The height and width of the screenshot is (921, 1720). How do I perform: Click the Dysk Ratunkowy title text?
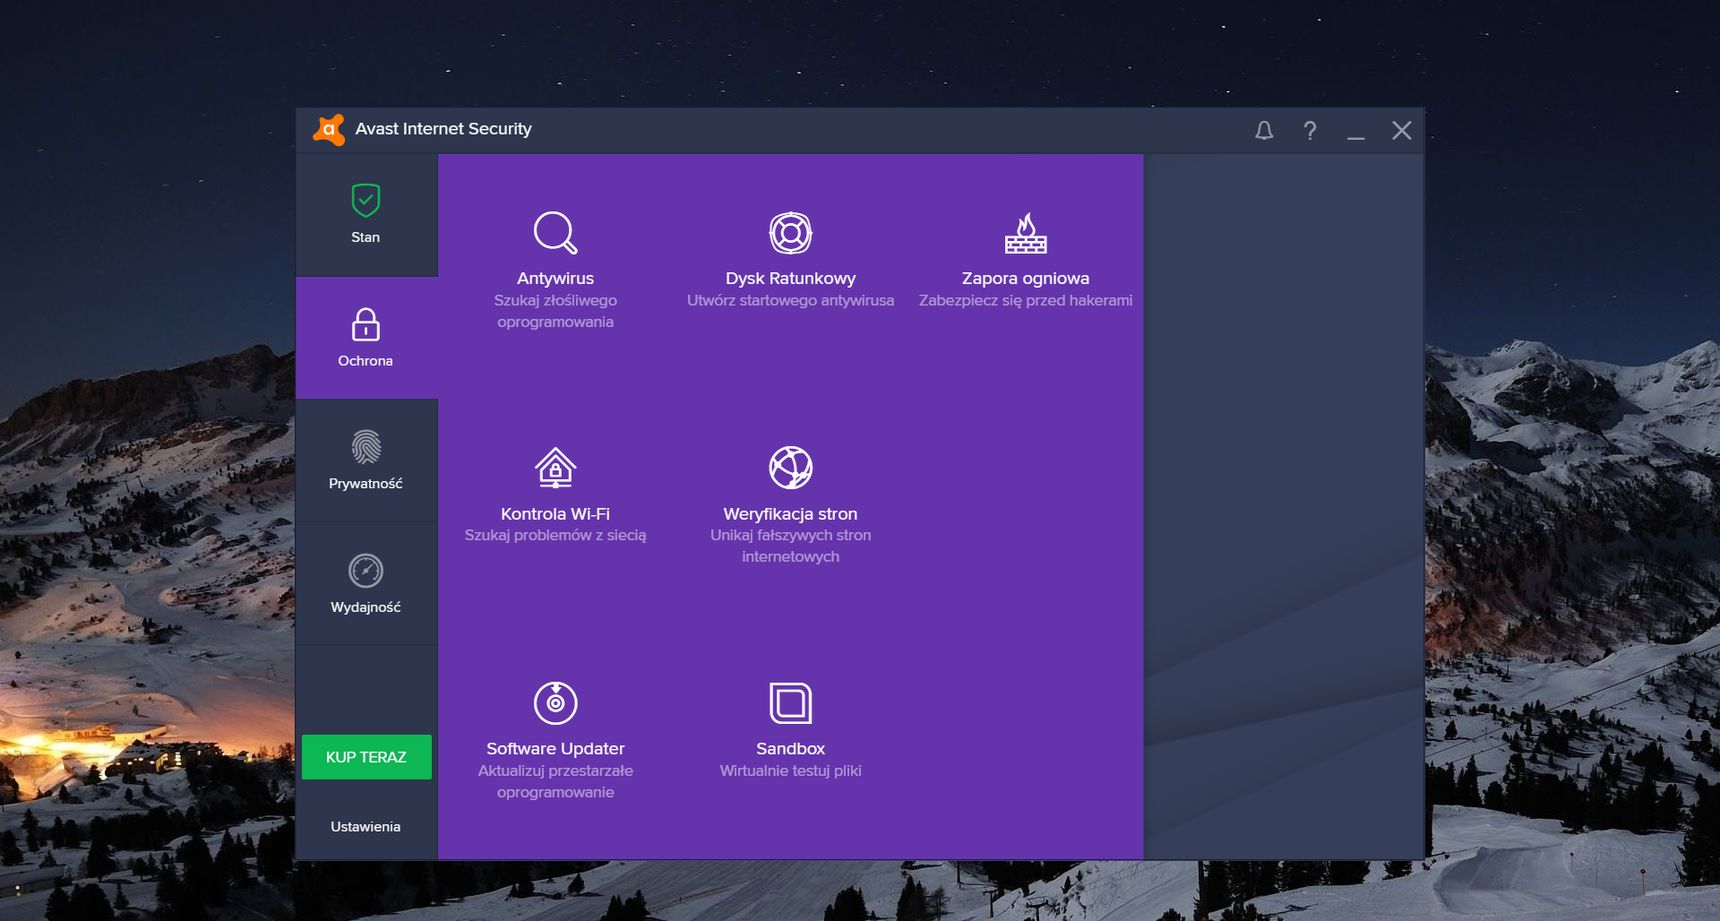(x=790, y=279)
